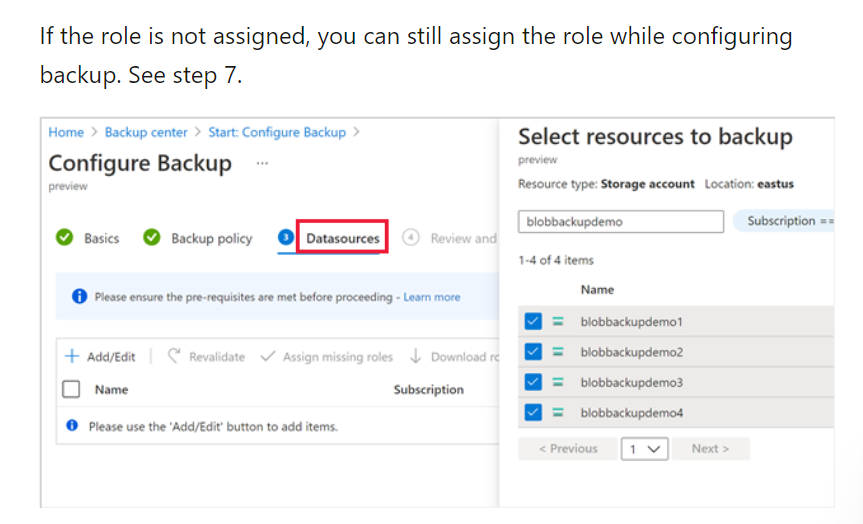The height and width of the screenshot is (524, 863).
Task: Click the Home breadcrumb link
Action: pos(66,132)
